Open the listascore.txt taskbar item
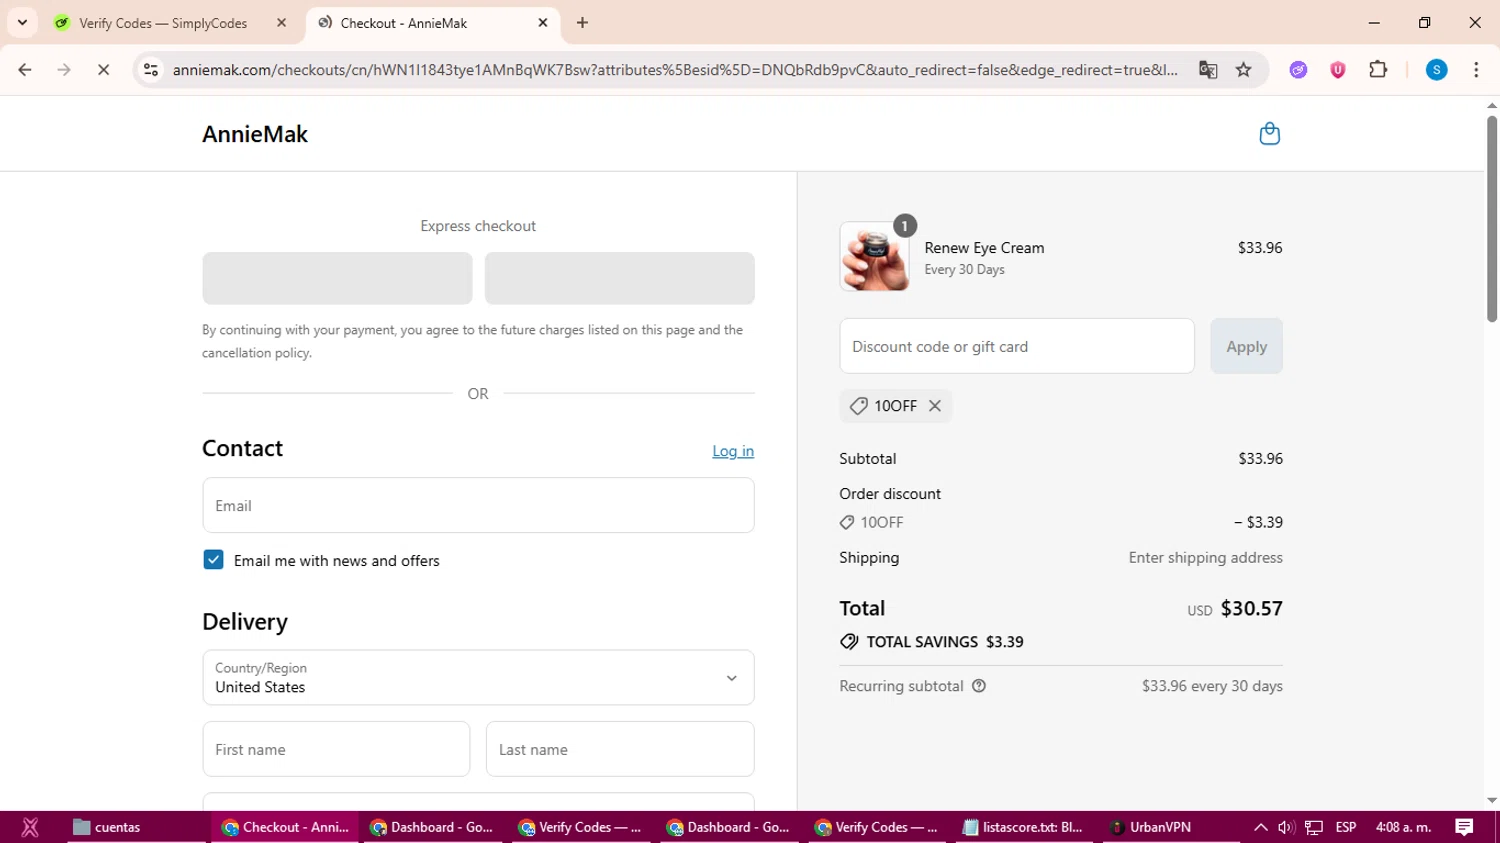The height and width of the screenshot is (843, 1500). tap(1023, 827)
